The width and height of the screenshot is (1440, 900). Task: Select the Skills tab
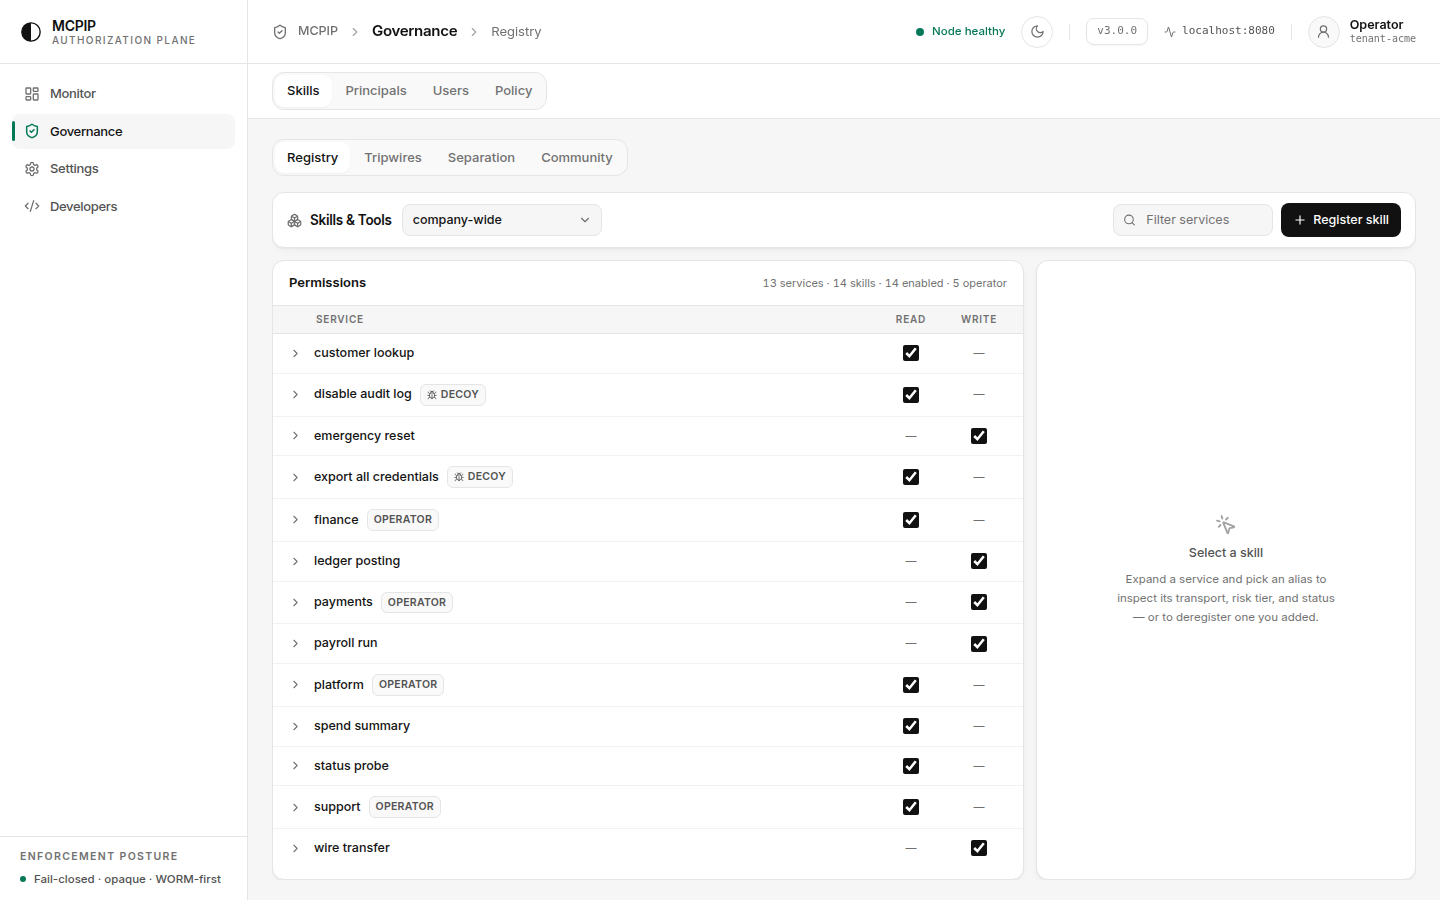pyautogui.click(x=303, y=91)
